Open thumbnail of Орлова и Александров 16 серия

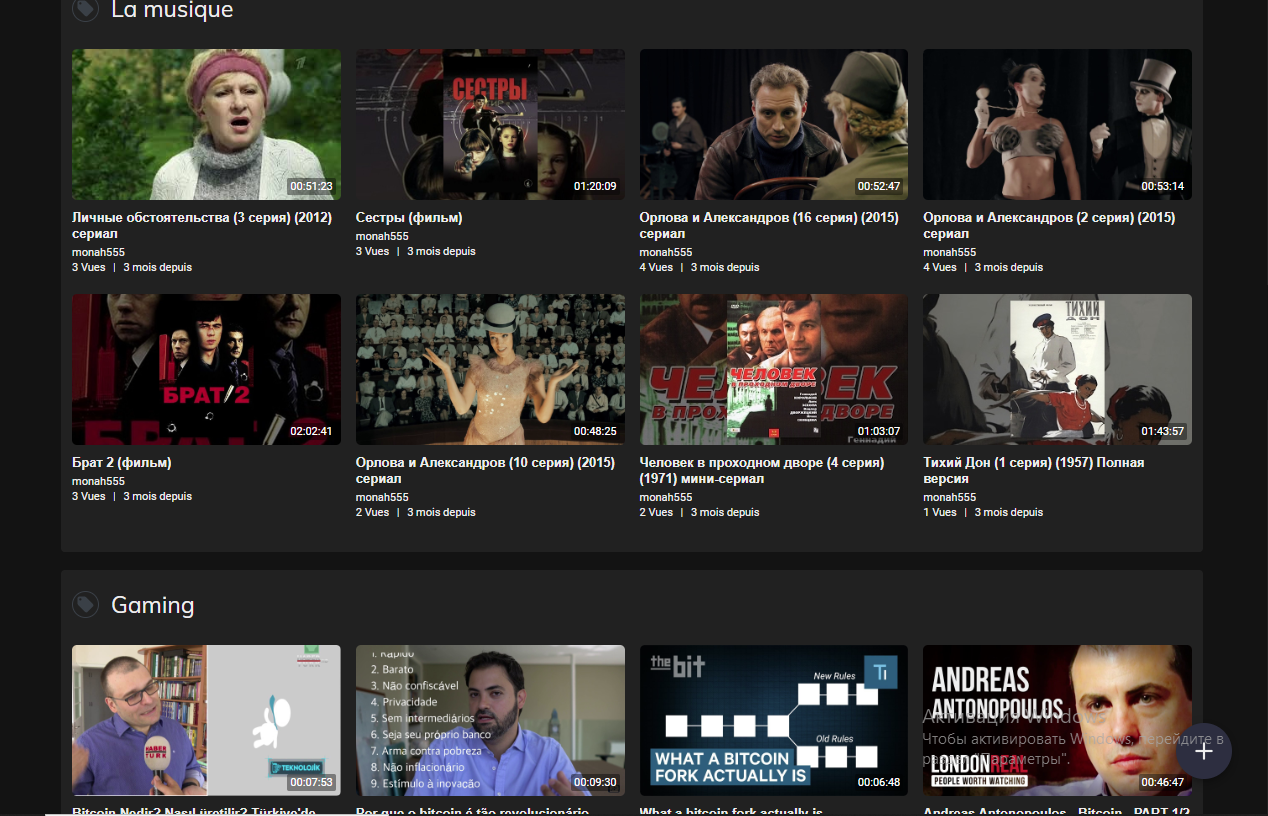(774, 125)
